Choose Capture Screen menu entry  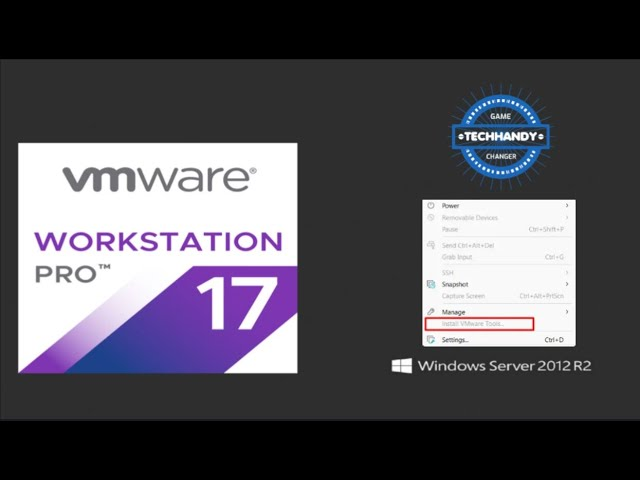point(499,296)
